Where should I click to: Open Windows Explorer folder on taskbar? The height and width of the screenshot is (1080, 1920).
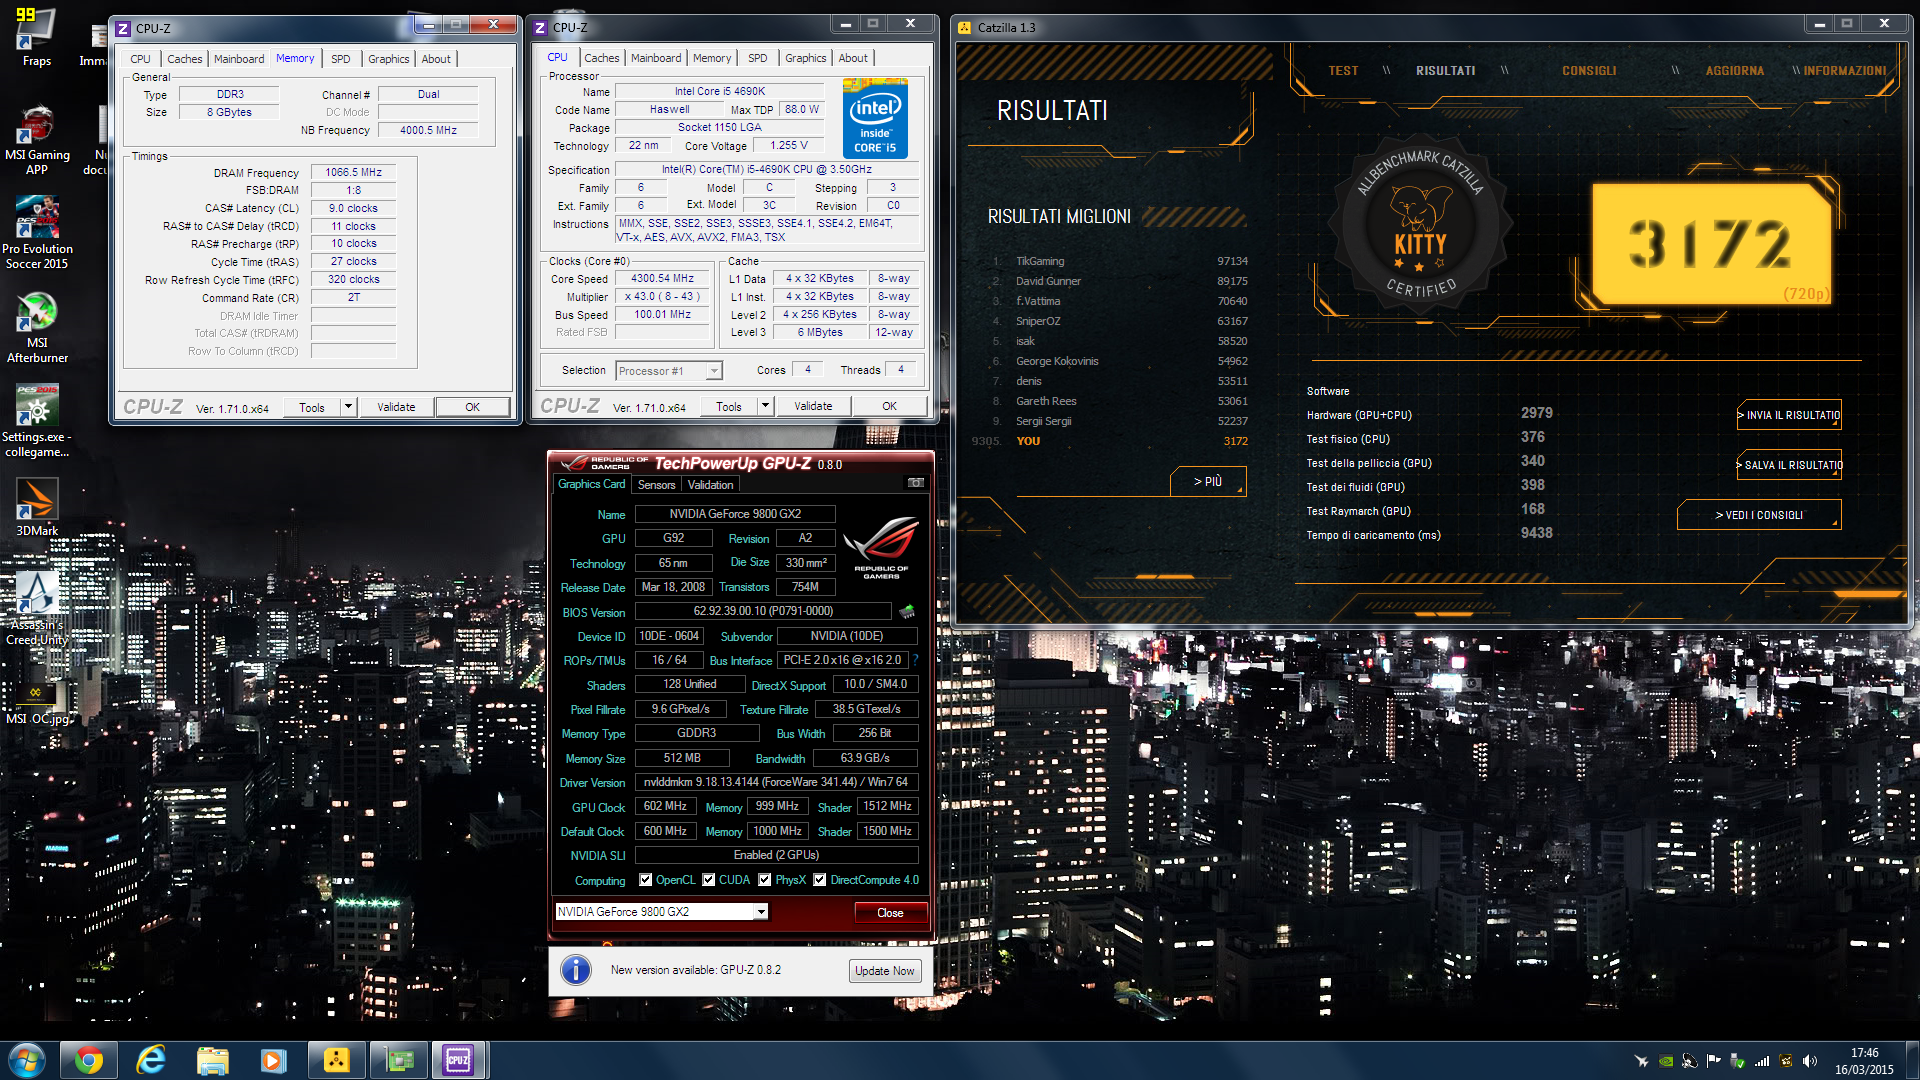click(213, 1060)
